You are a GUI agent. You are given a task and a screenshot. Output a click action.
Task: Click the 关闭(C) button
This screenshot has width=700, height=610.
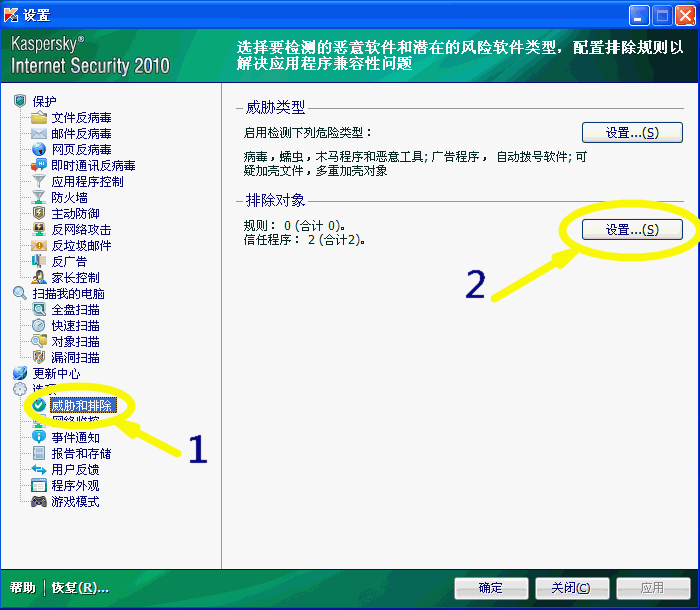tap(572, 588)
